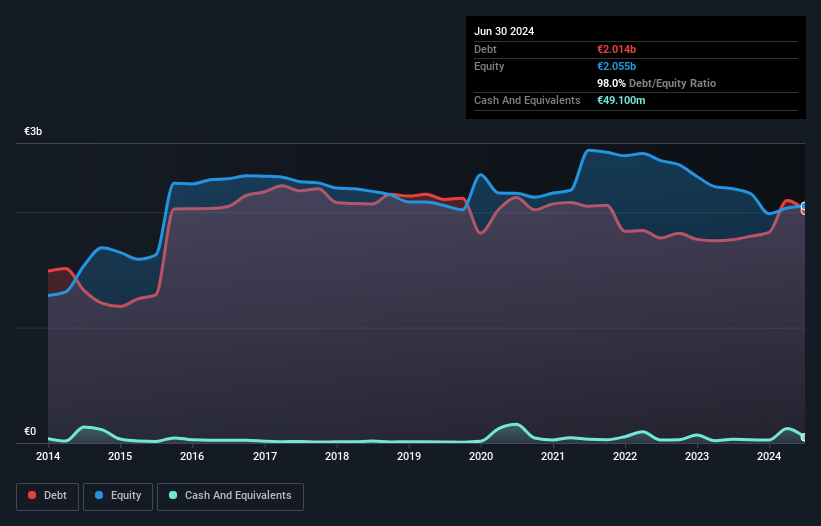Viewport: 821px width, 526px height.
Task: Click the Debt row label in tooltip
Action: (x=485, y=49)
